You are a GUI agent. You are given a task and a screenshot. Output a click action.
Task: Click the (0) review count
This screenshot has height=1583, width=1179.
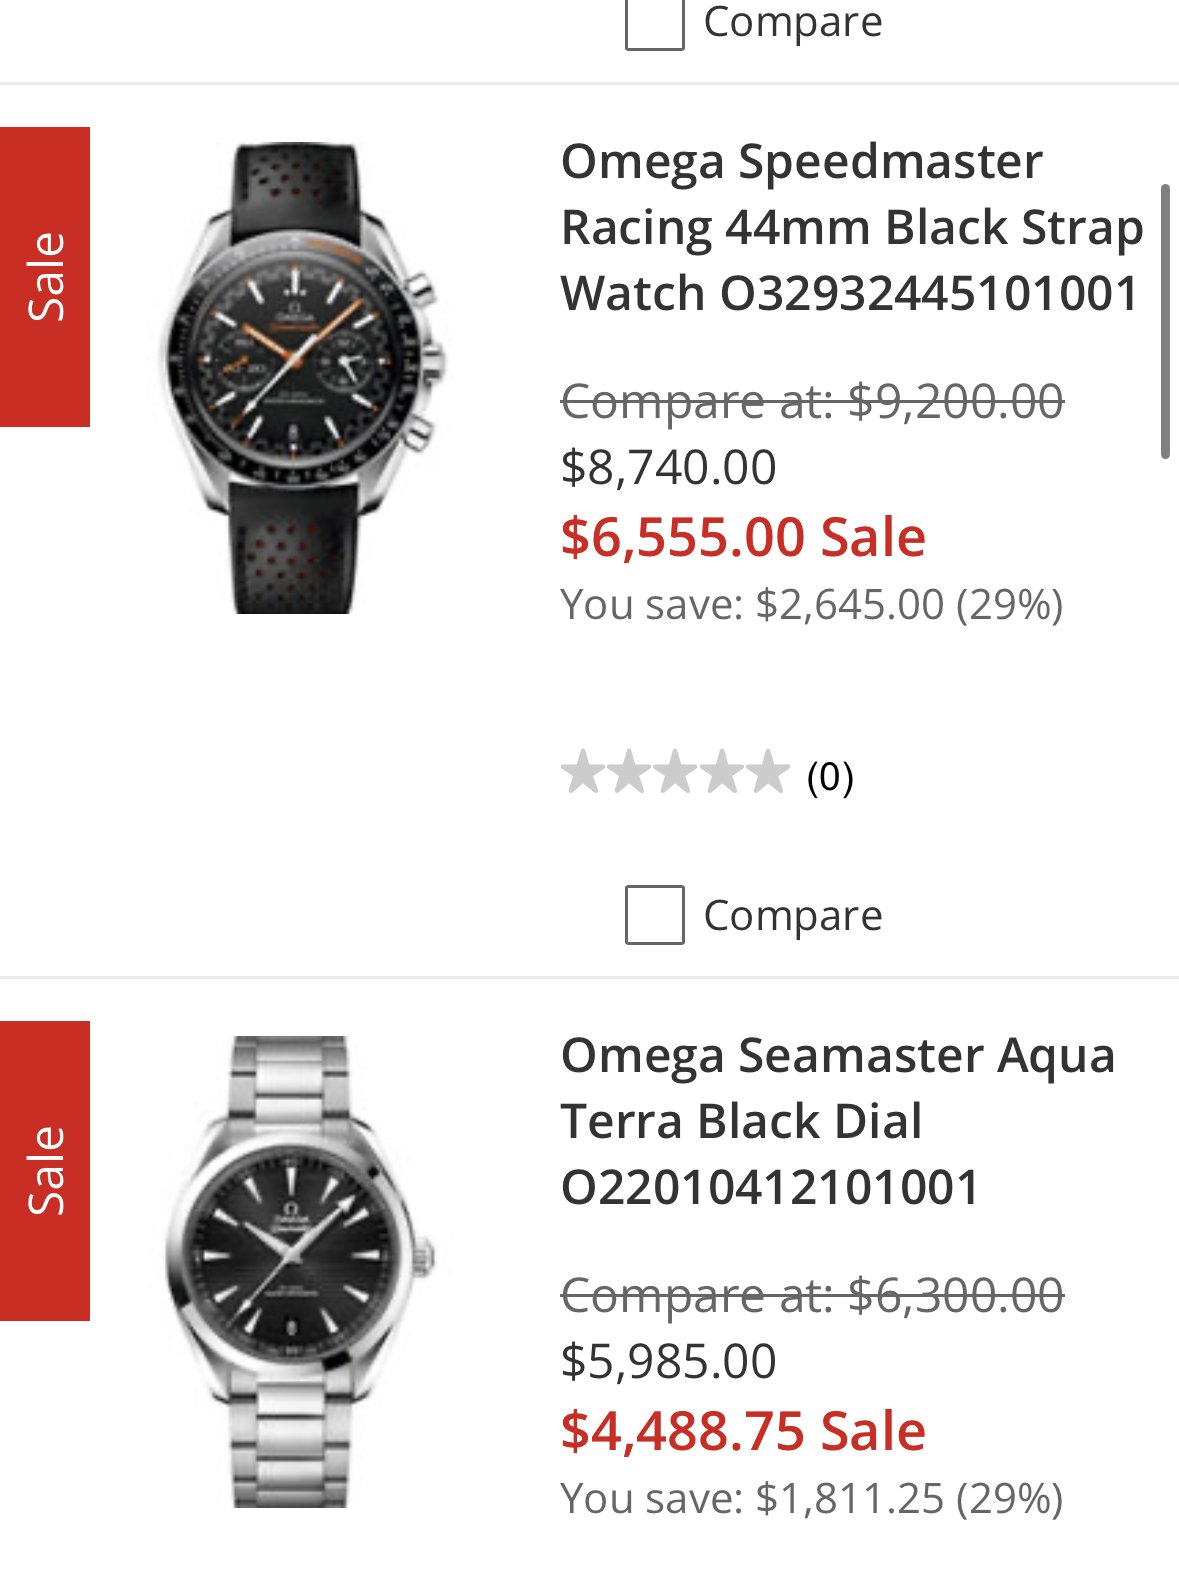point(830,776)
